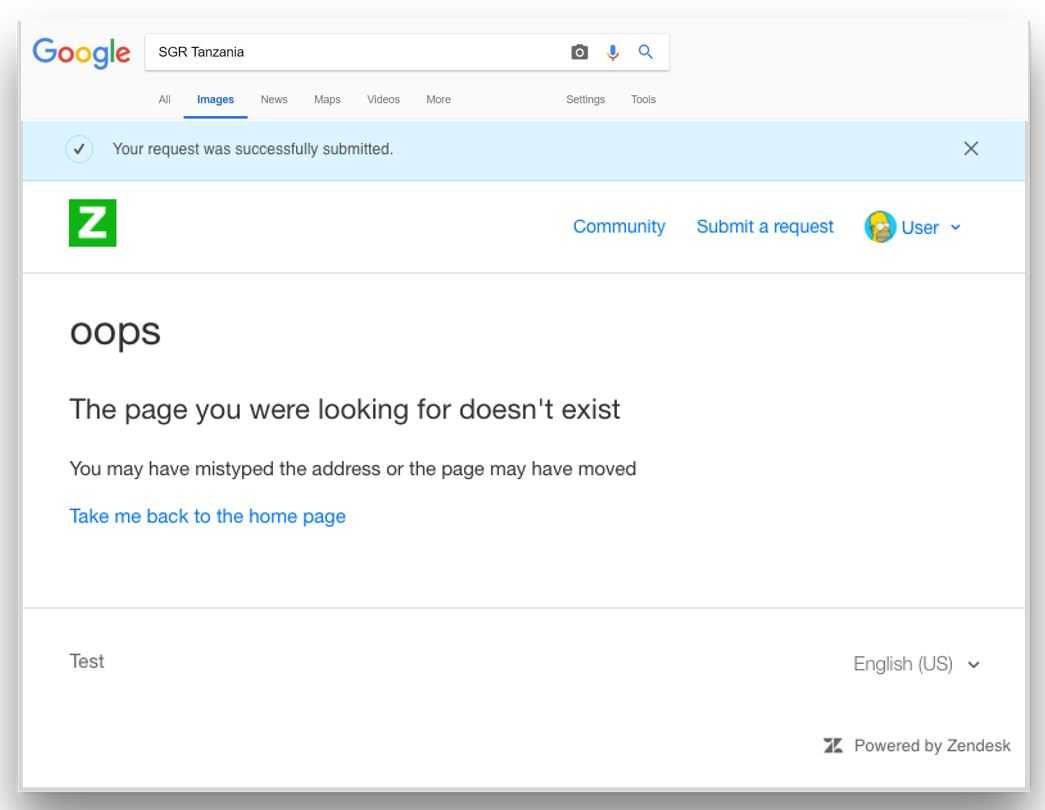Start voice search with microphone icon
The width and height of the screenshot is (1045, 810).
point(612,52)
